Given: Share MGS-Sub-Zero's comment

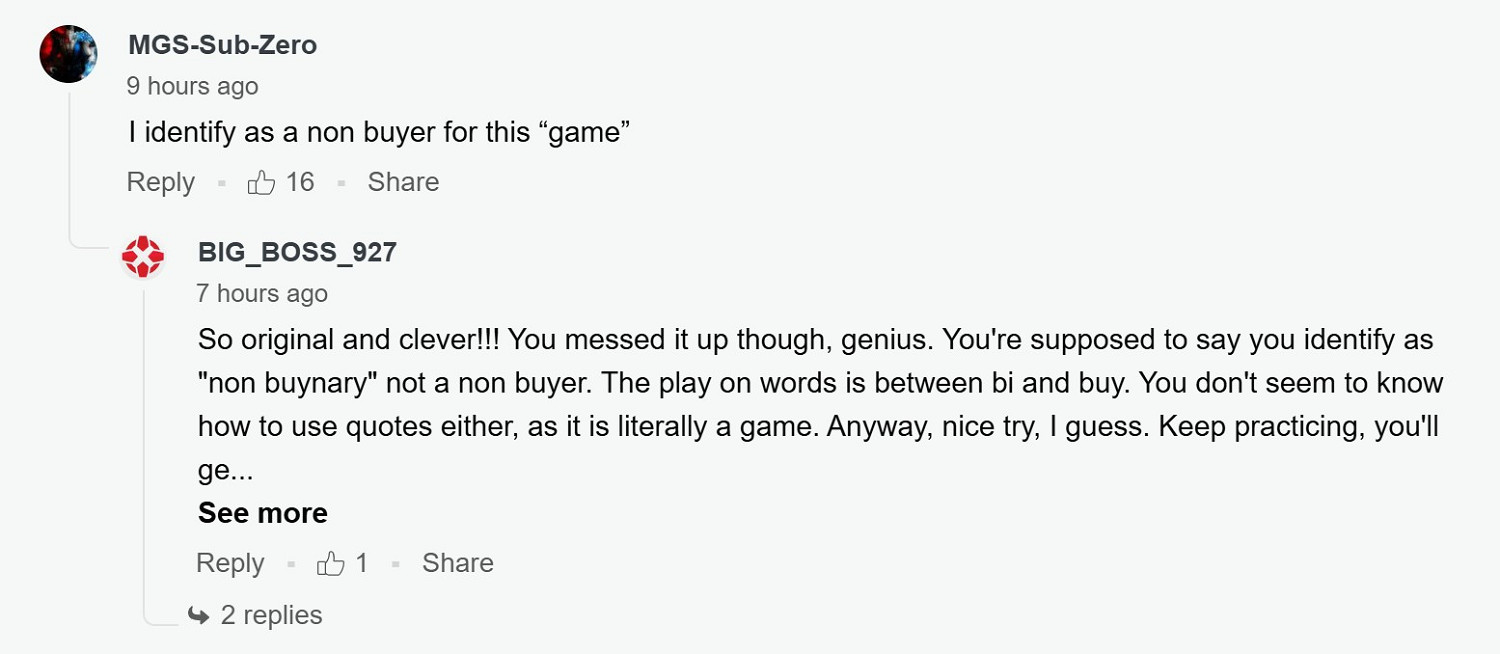Looking at the screenshot, I should click(403, 182).
